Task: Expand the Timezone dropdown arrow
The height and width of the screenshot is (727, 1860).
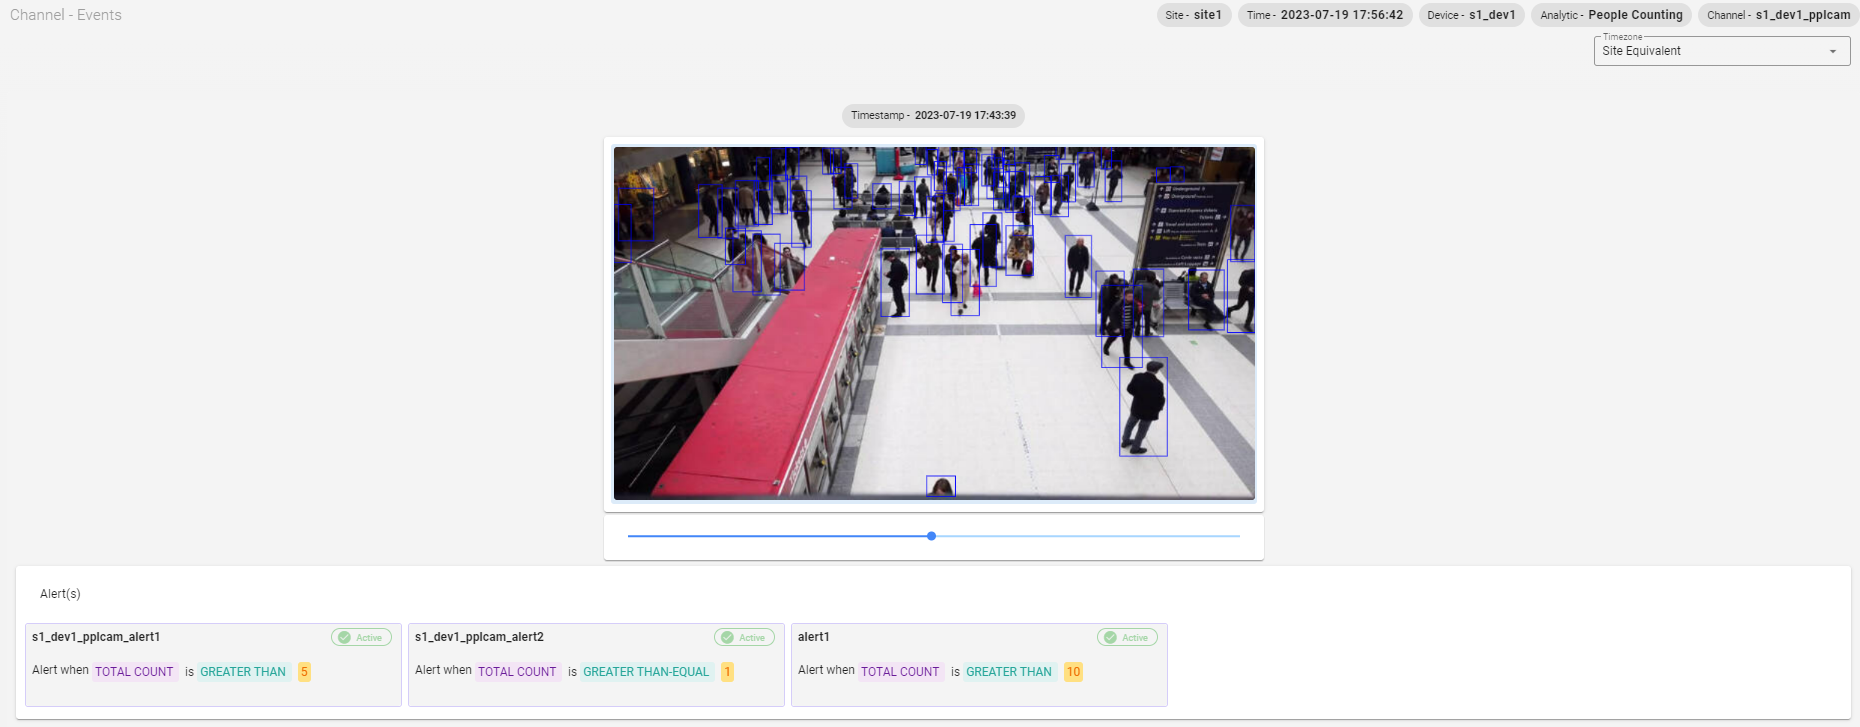Action: pos(1832,52)
